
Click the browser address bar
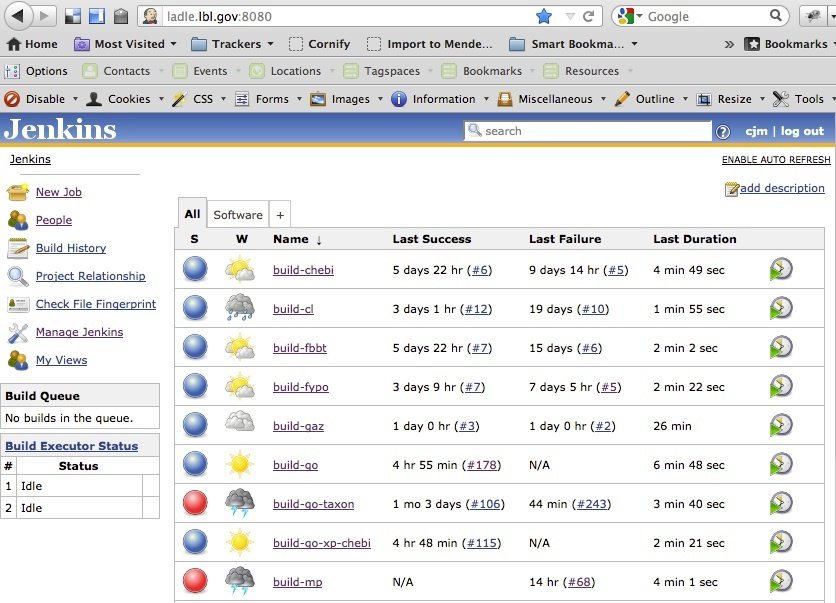tap(349, 17)
